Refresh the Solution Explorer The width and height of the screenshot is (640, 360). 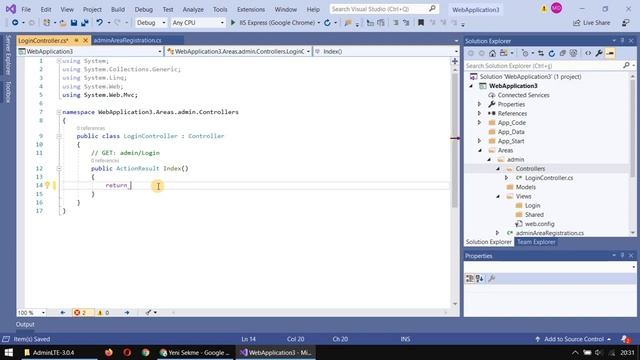tap(552, 53)
